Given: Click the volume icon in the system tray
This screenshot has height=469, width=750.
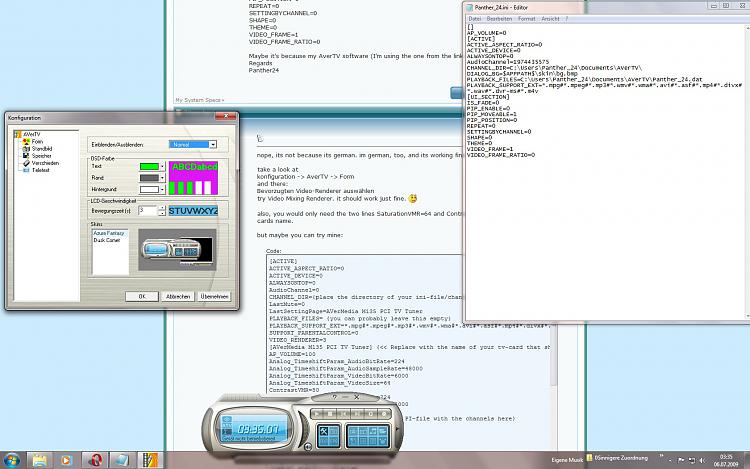Looking at the screenshot, I should (x=702, y=460).
